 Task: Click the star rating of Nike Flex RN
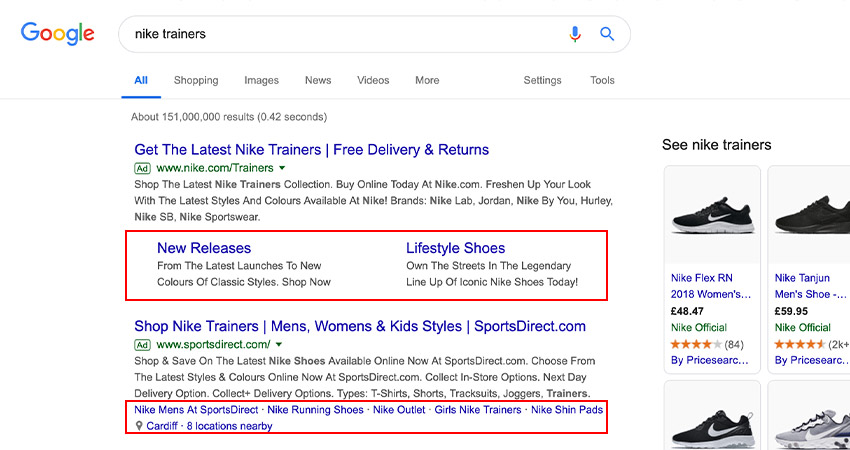pos(696,344)
